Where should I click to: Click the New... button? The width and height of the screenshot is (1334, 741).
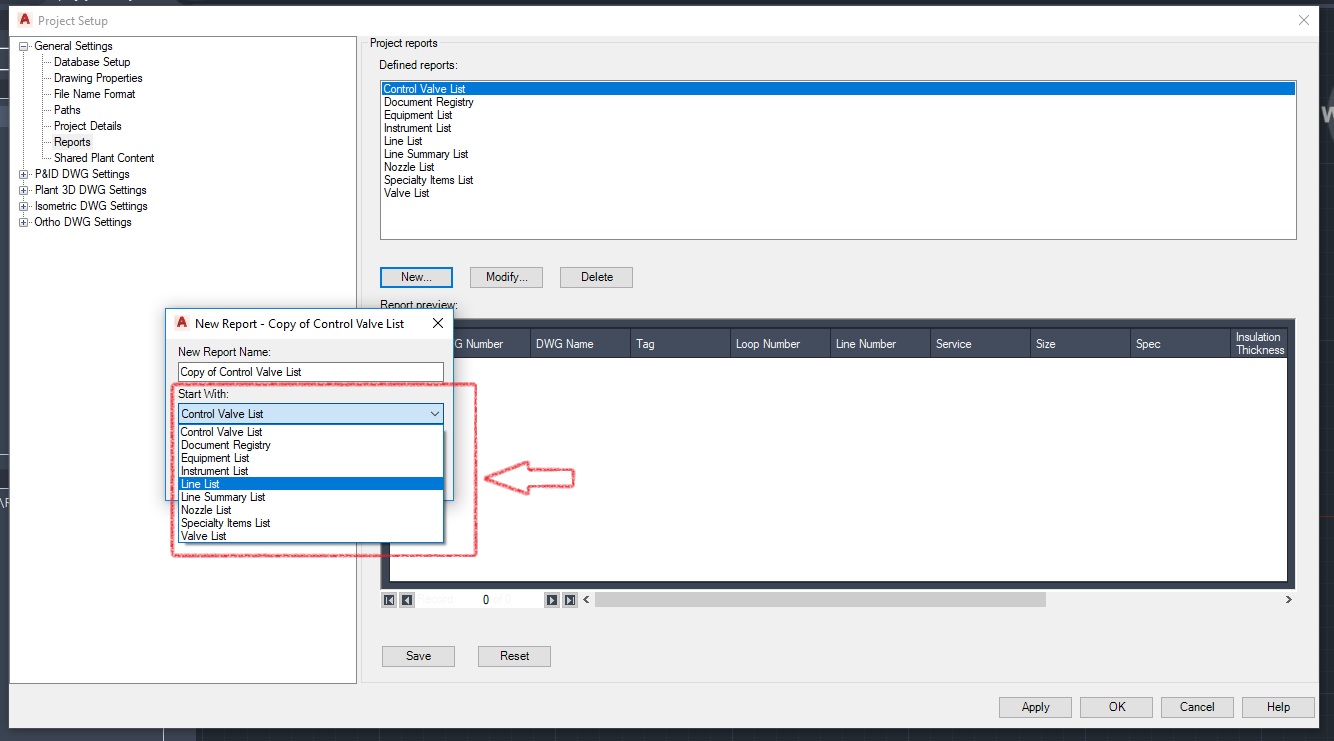point(416,277)
